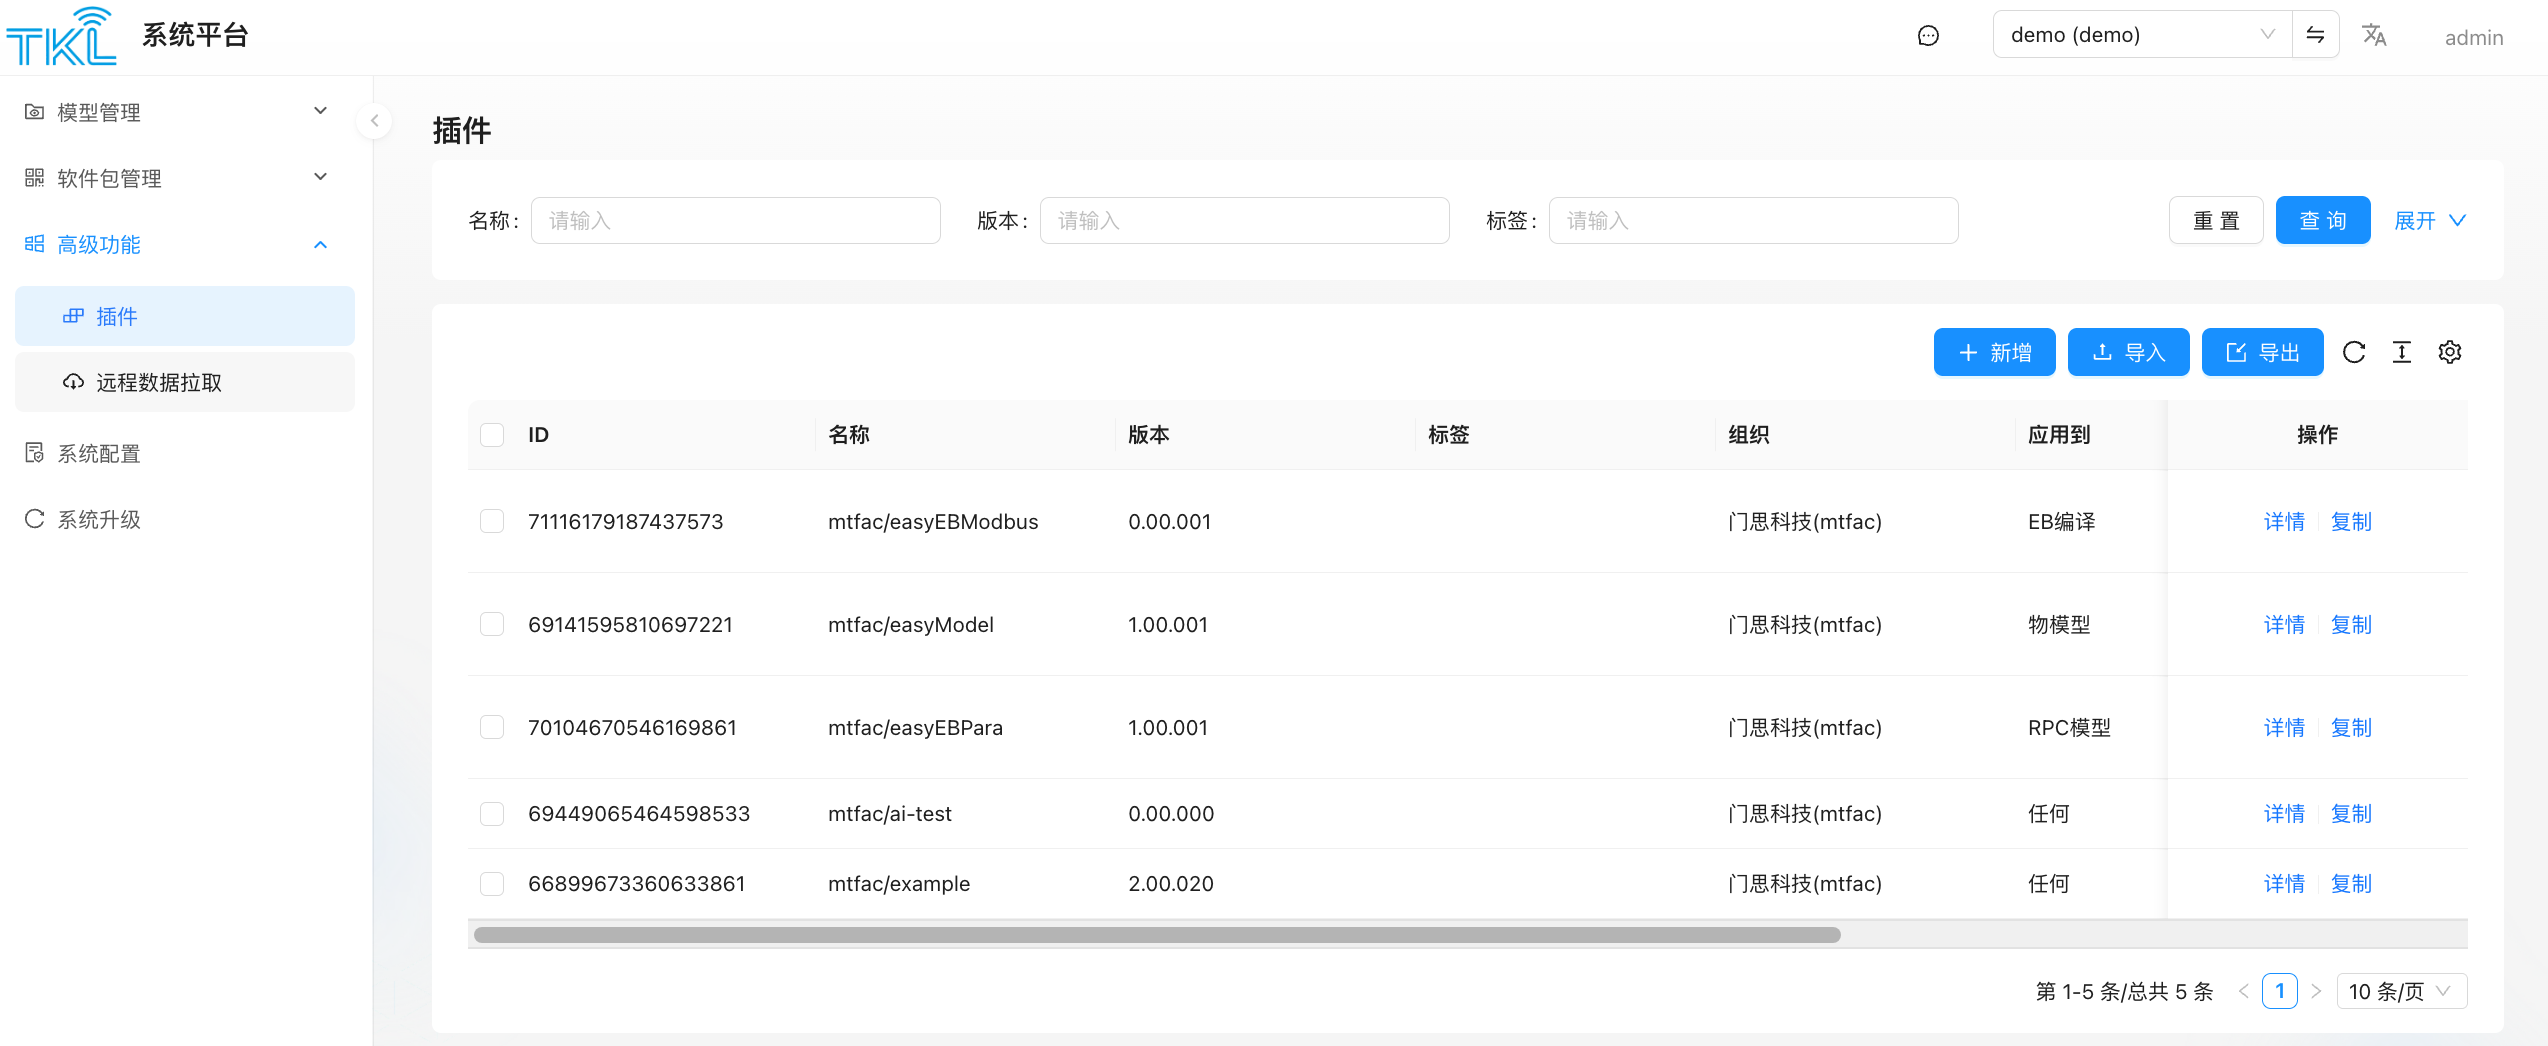Click 复制 for mtfac/easyModel

pyautogui.click(x=2351, y=624)
